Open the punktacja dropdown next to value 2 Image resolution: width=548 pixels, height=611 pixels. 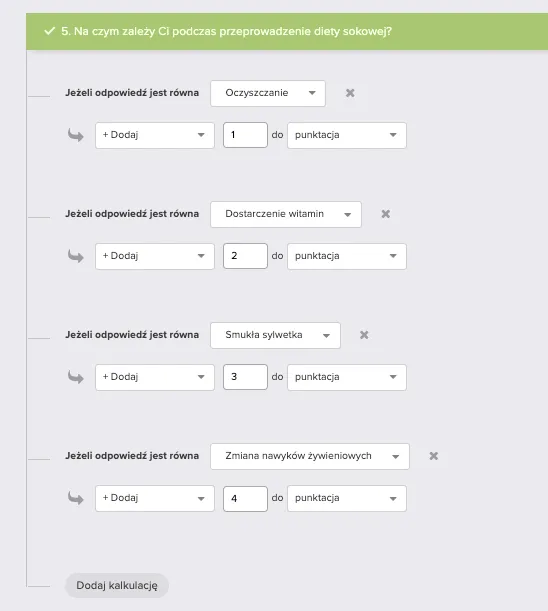(347, 256)
